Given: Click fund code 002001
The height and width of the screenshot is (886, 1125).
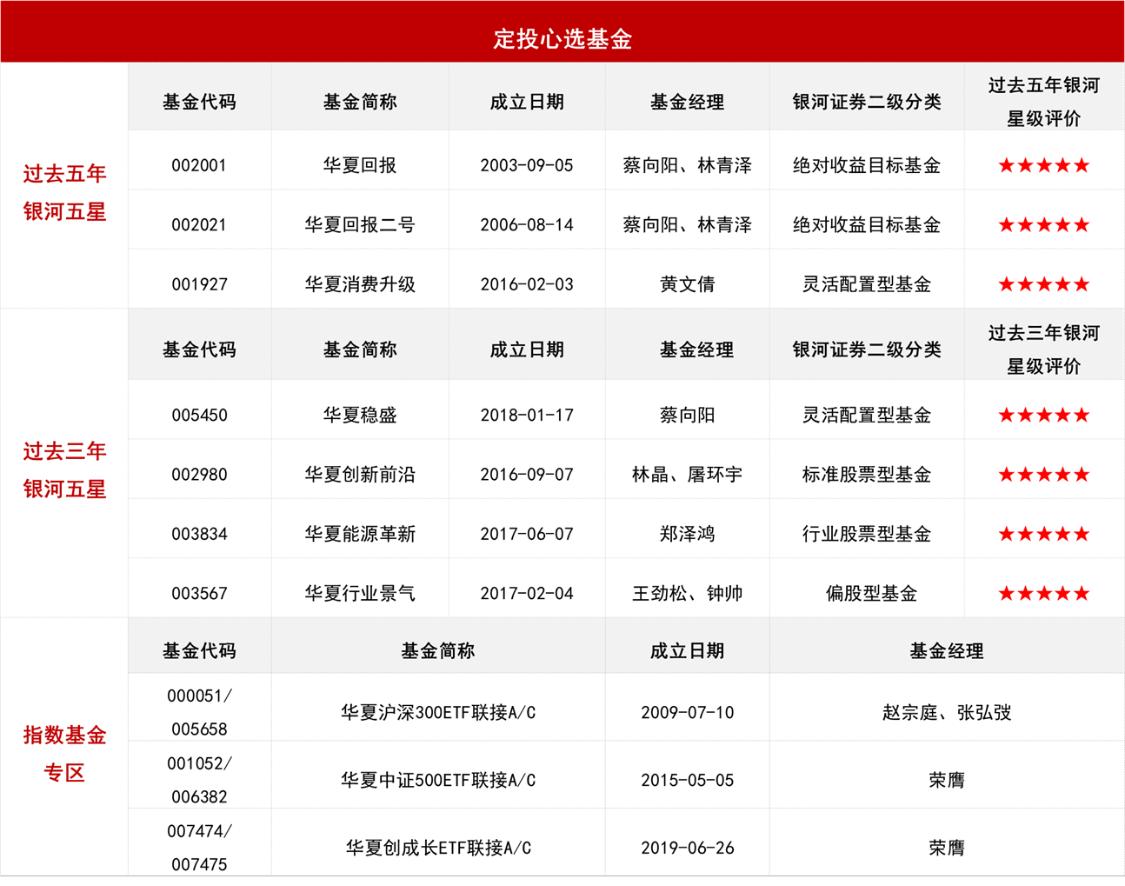Looking at the screenshot, I should coord(198,163).
